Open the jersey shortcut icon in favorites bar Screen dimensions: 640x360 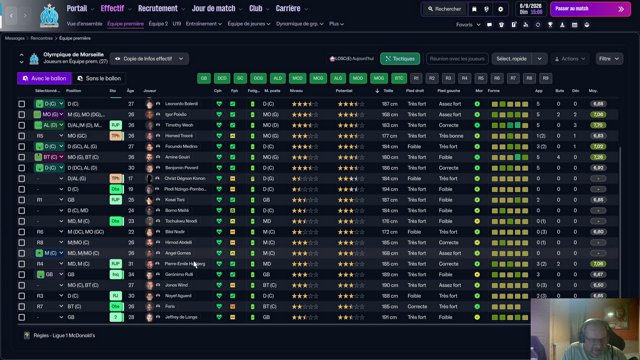502,25
